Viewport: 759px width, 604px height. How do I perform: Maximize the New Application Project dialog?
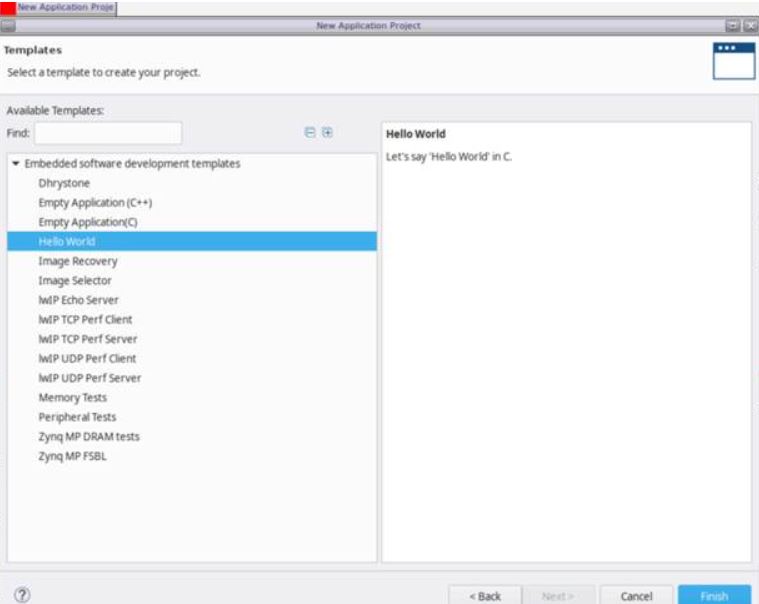(732, 25)
